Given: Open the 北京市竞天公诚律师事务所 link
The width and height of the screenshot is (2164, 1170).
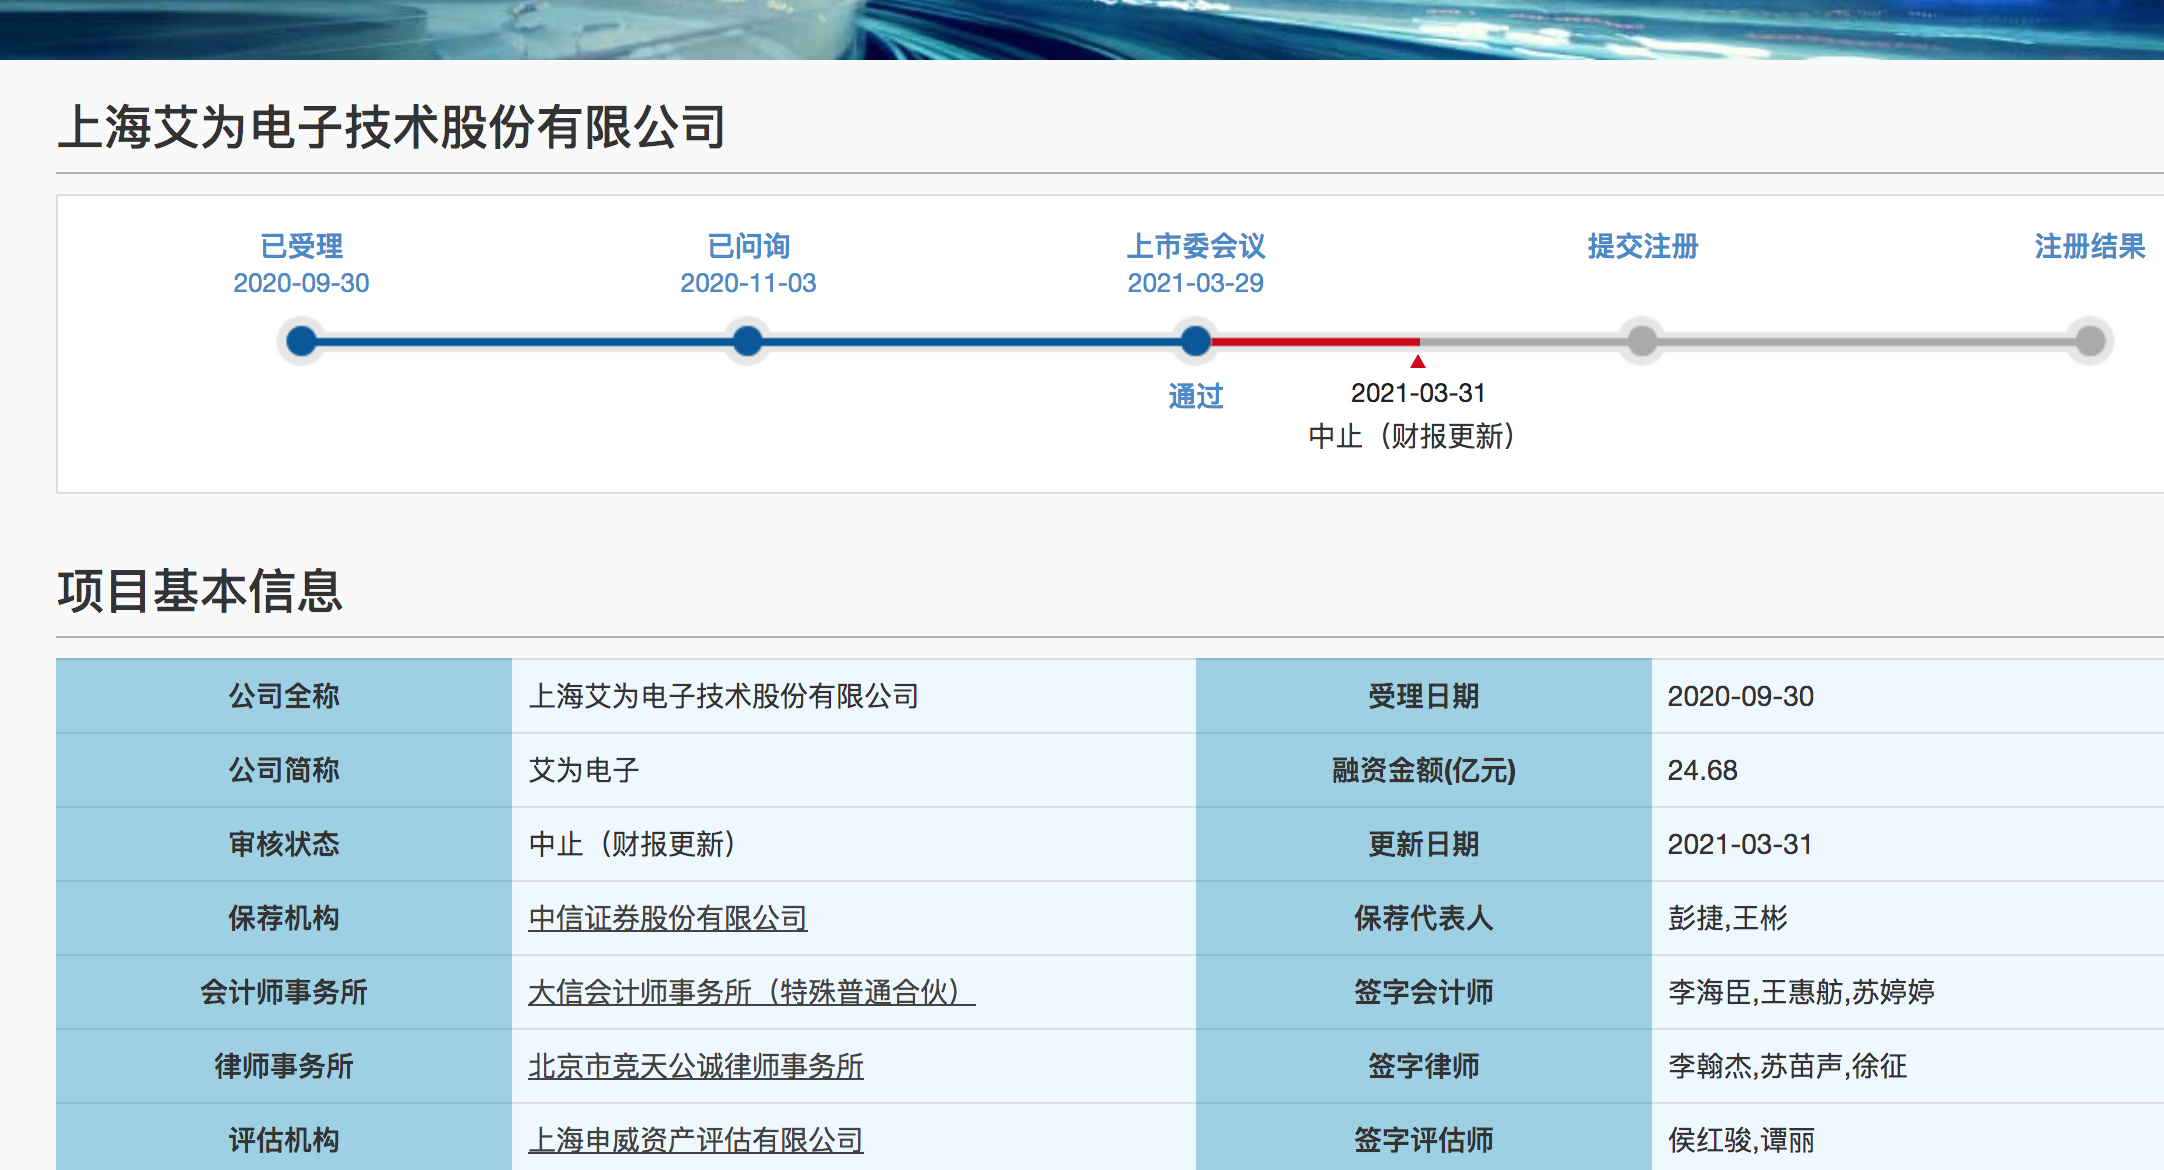Looking at the screenshot, I should [x=695, y=1066].
